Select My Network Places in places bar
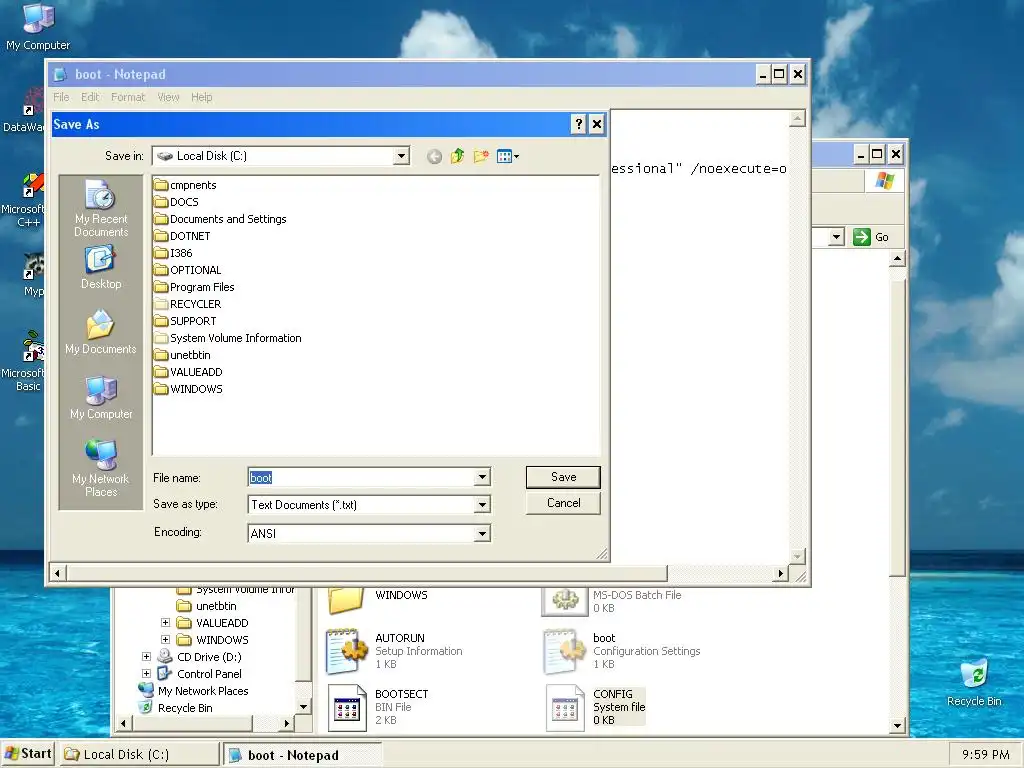Screen dimensions: 1024x768 click(101, 468)
